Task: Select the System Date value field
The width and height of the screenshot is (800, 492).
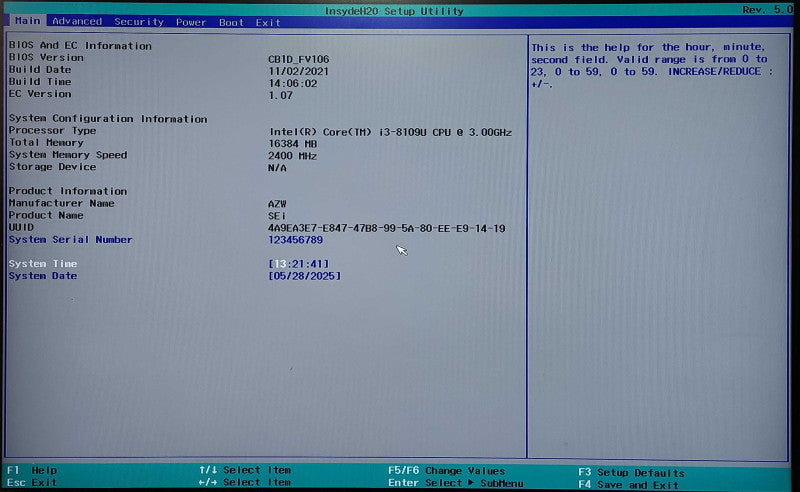Action: tap(305, 276)
